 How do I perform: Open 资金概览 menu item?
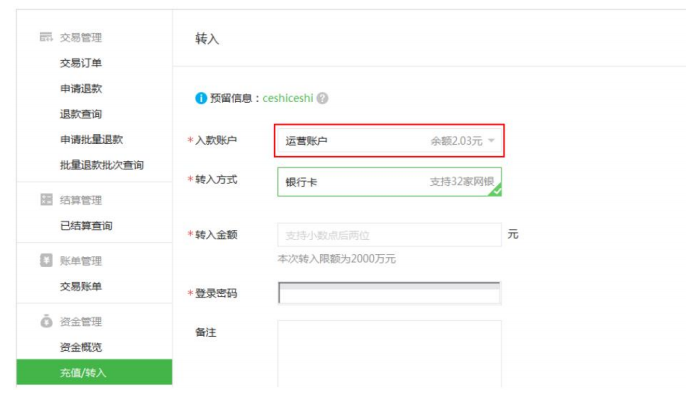coord(81,347)
